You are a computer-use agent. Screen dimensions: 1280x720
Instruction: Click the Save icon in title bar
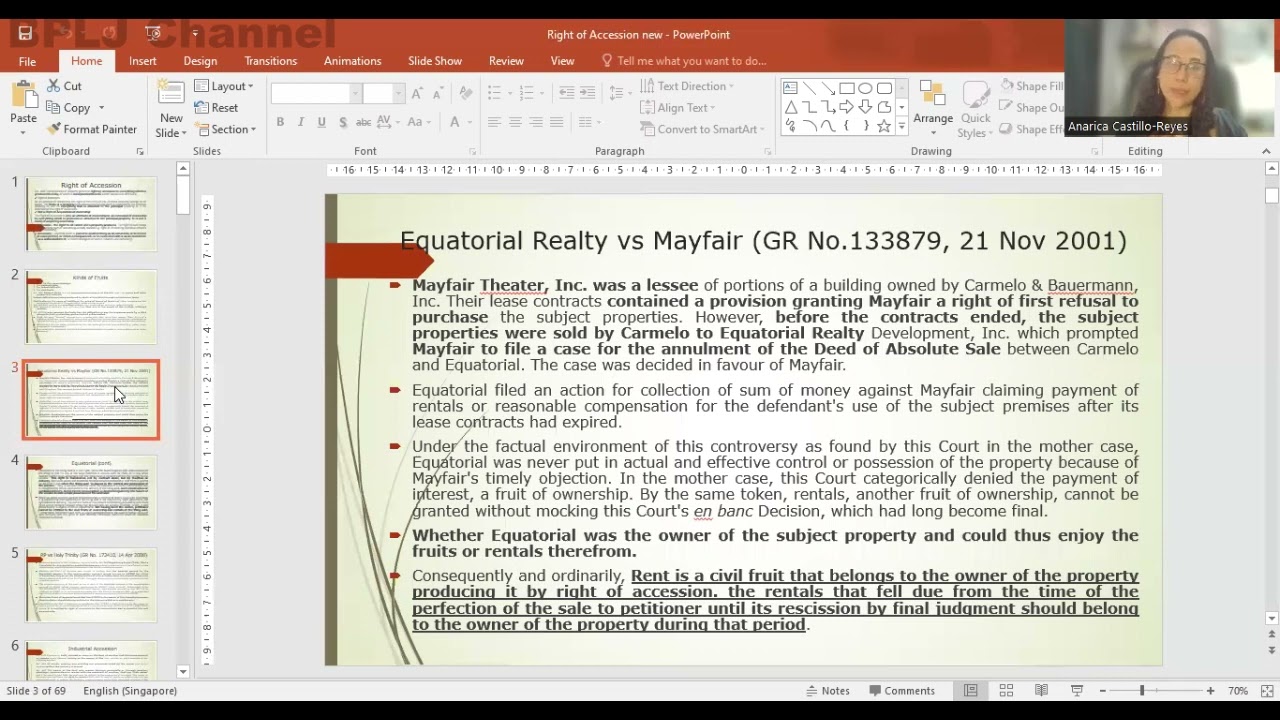click(25, 34)
